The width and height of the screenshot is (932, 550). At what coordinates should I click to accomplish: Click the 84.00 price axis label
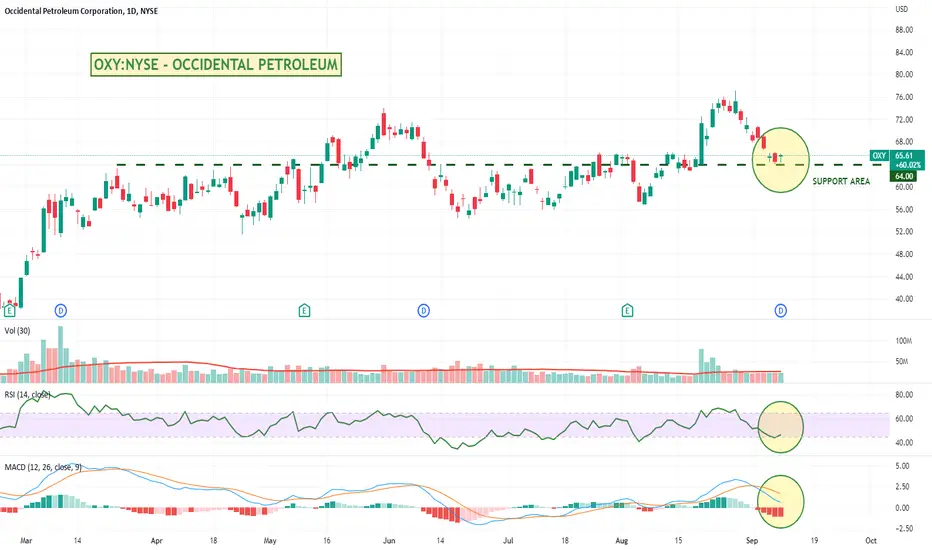pos(903,52)
